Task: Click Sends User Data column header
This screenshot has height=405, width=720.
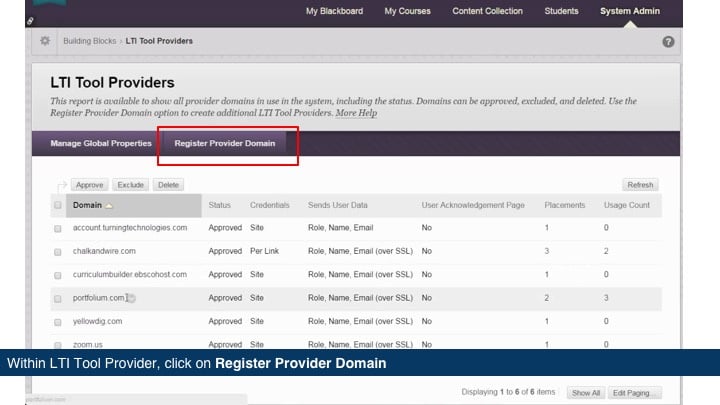Action: coord(338,205)
